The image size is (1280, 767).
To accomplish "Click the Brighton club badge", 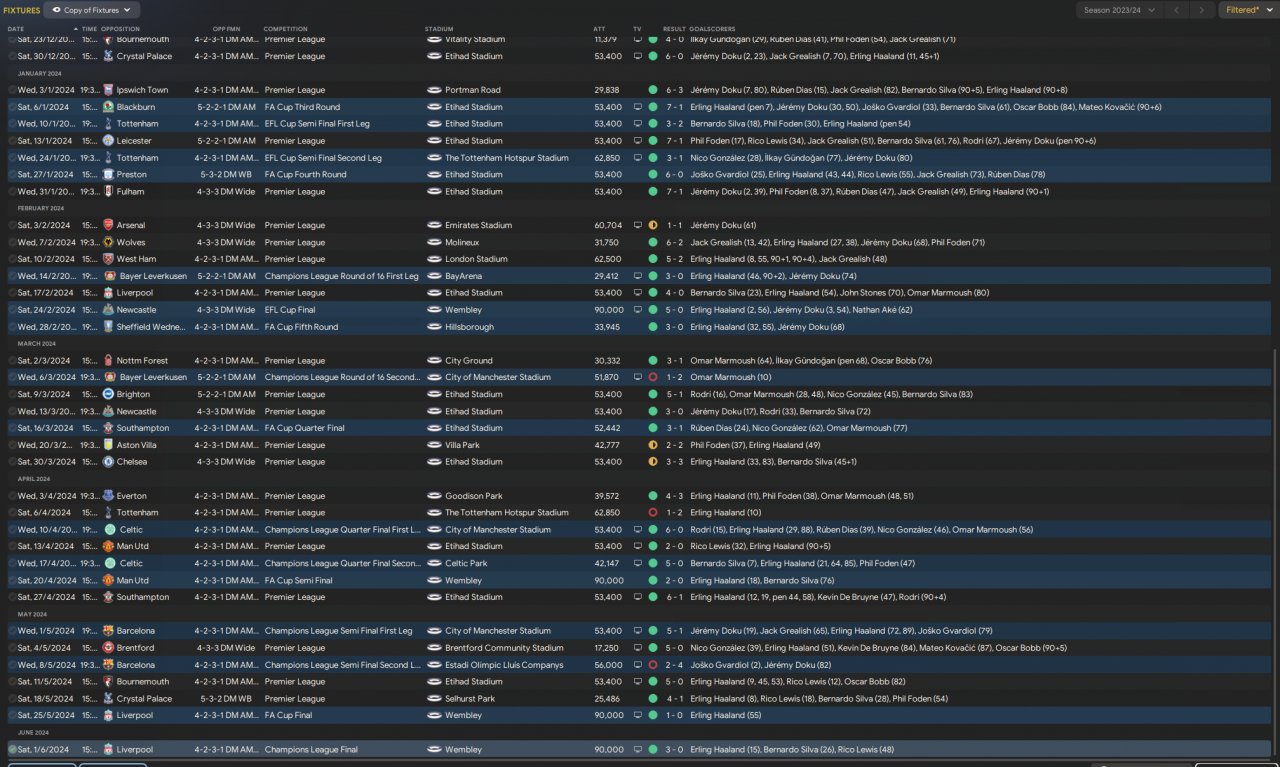I will (109, 395).
